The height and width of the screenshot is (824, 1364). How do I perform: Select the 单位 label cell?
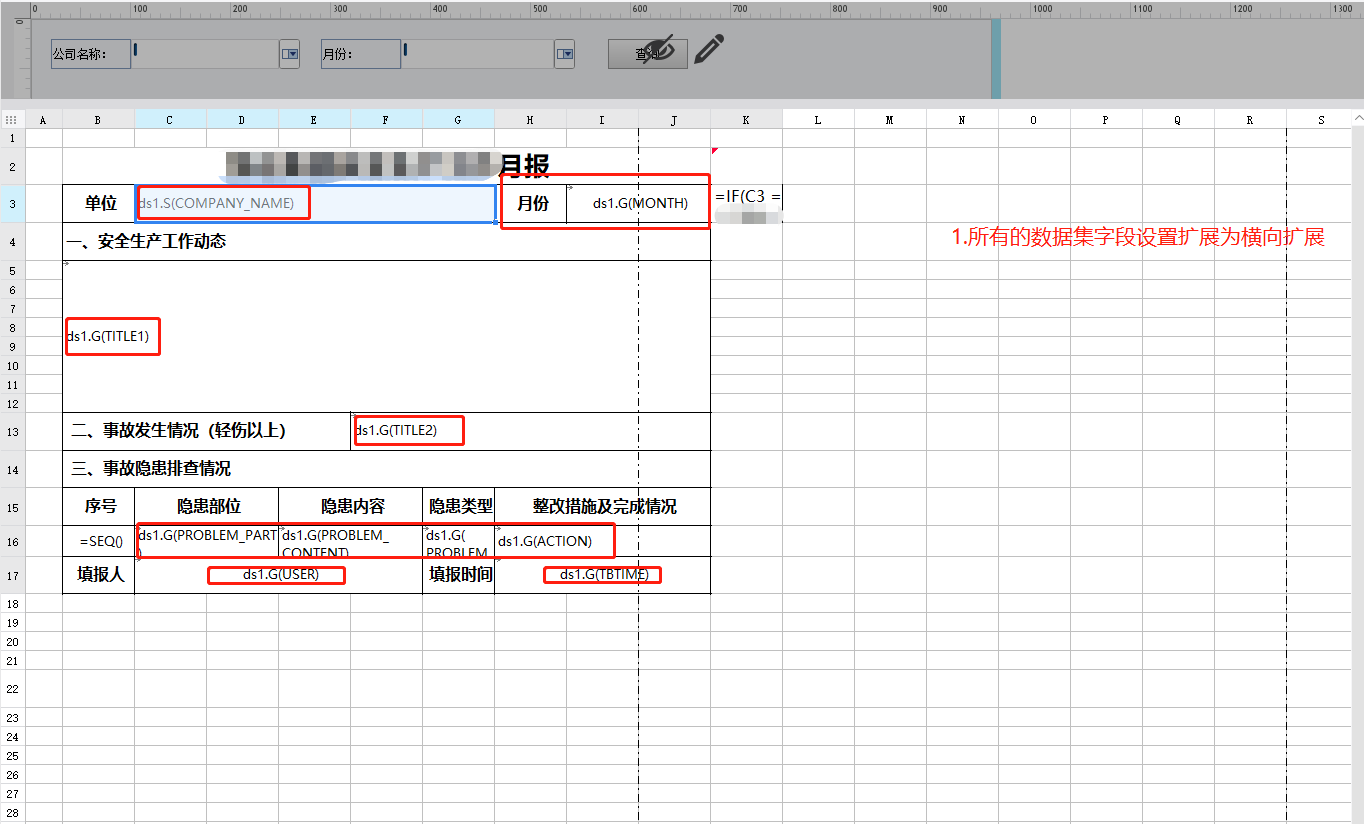coord(99,203)
